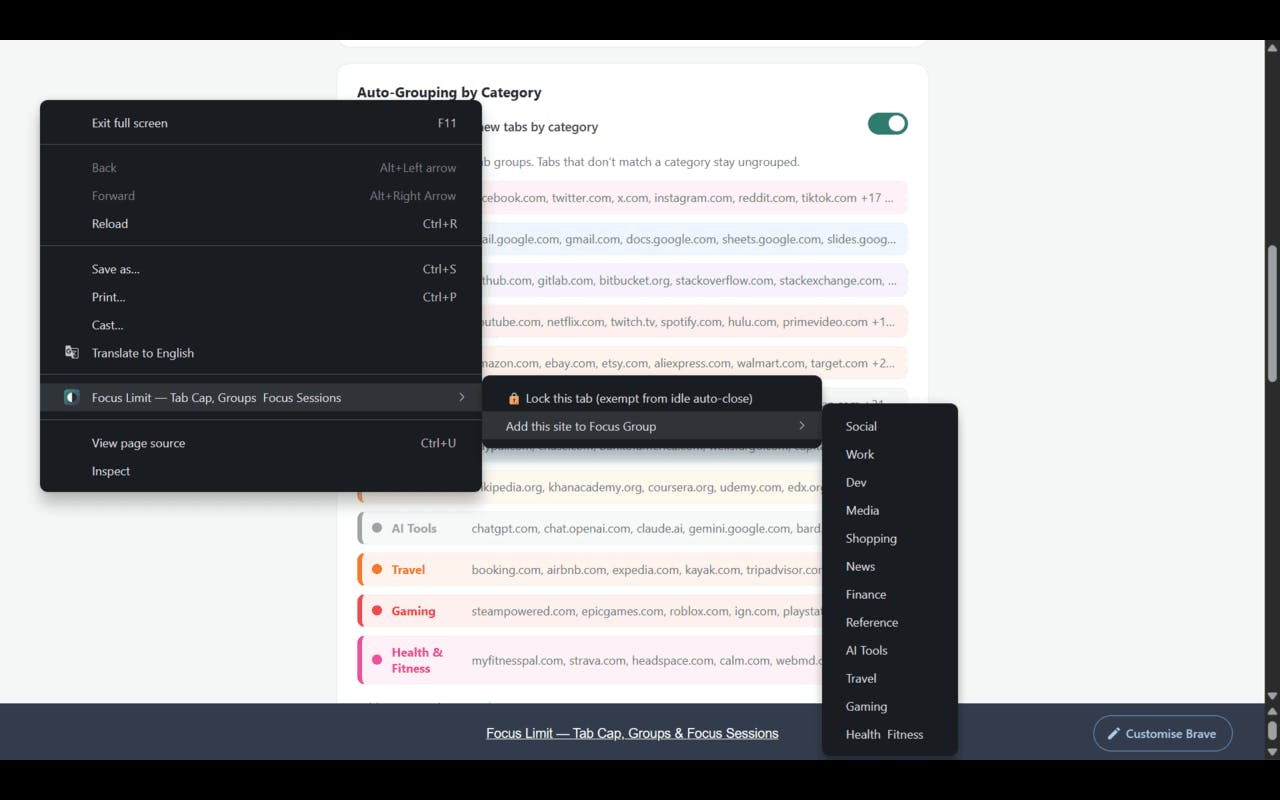The image size is (1280, 800).
Task: Choose Health Fitness focus group
Action: 890,734
